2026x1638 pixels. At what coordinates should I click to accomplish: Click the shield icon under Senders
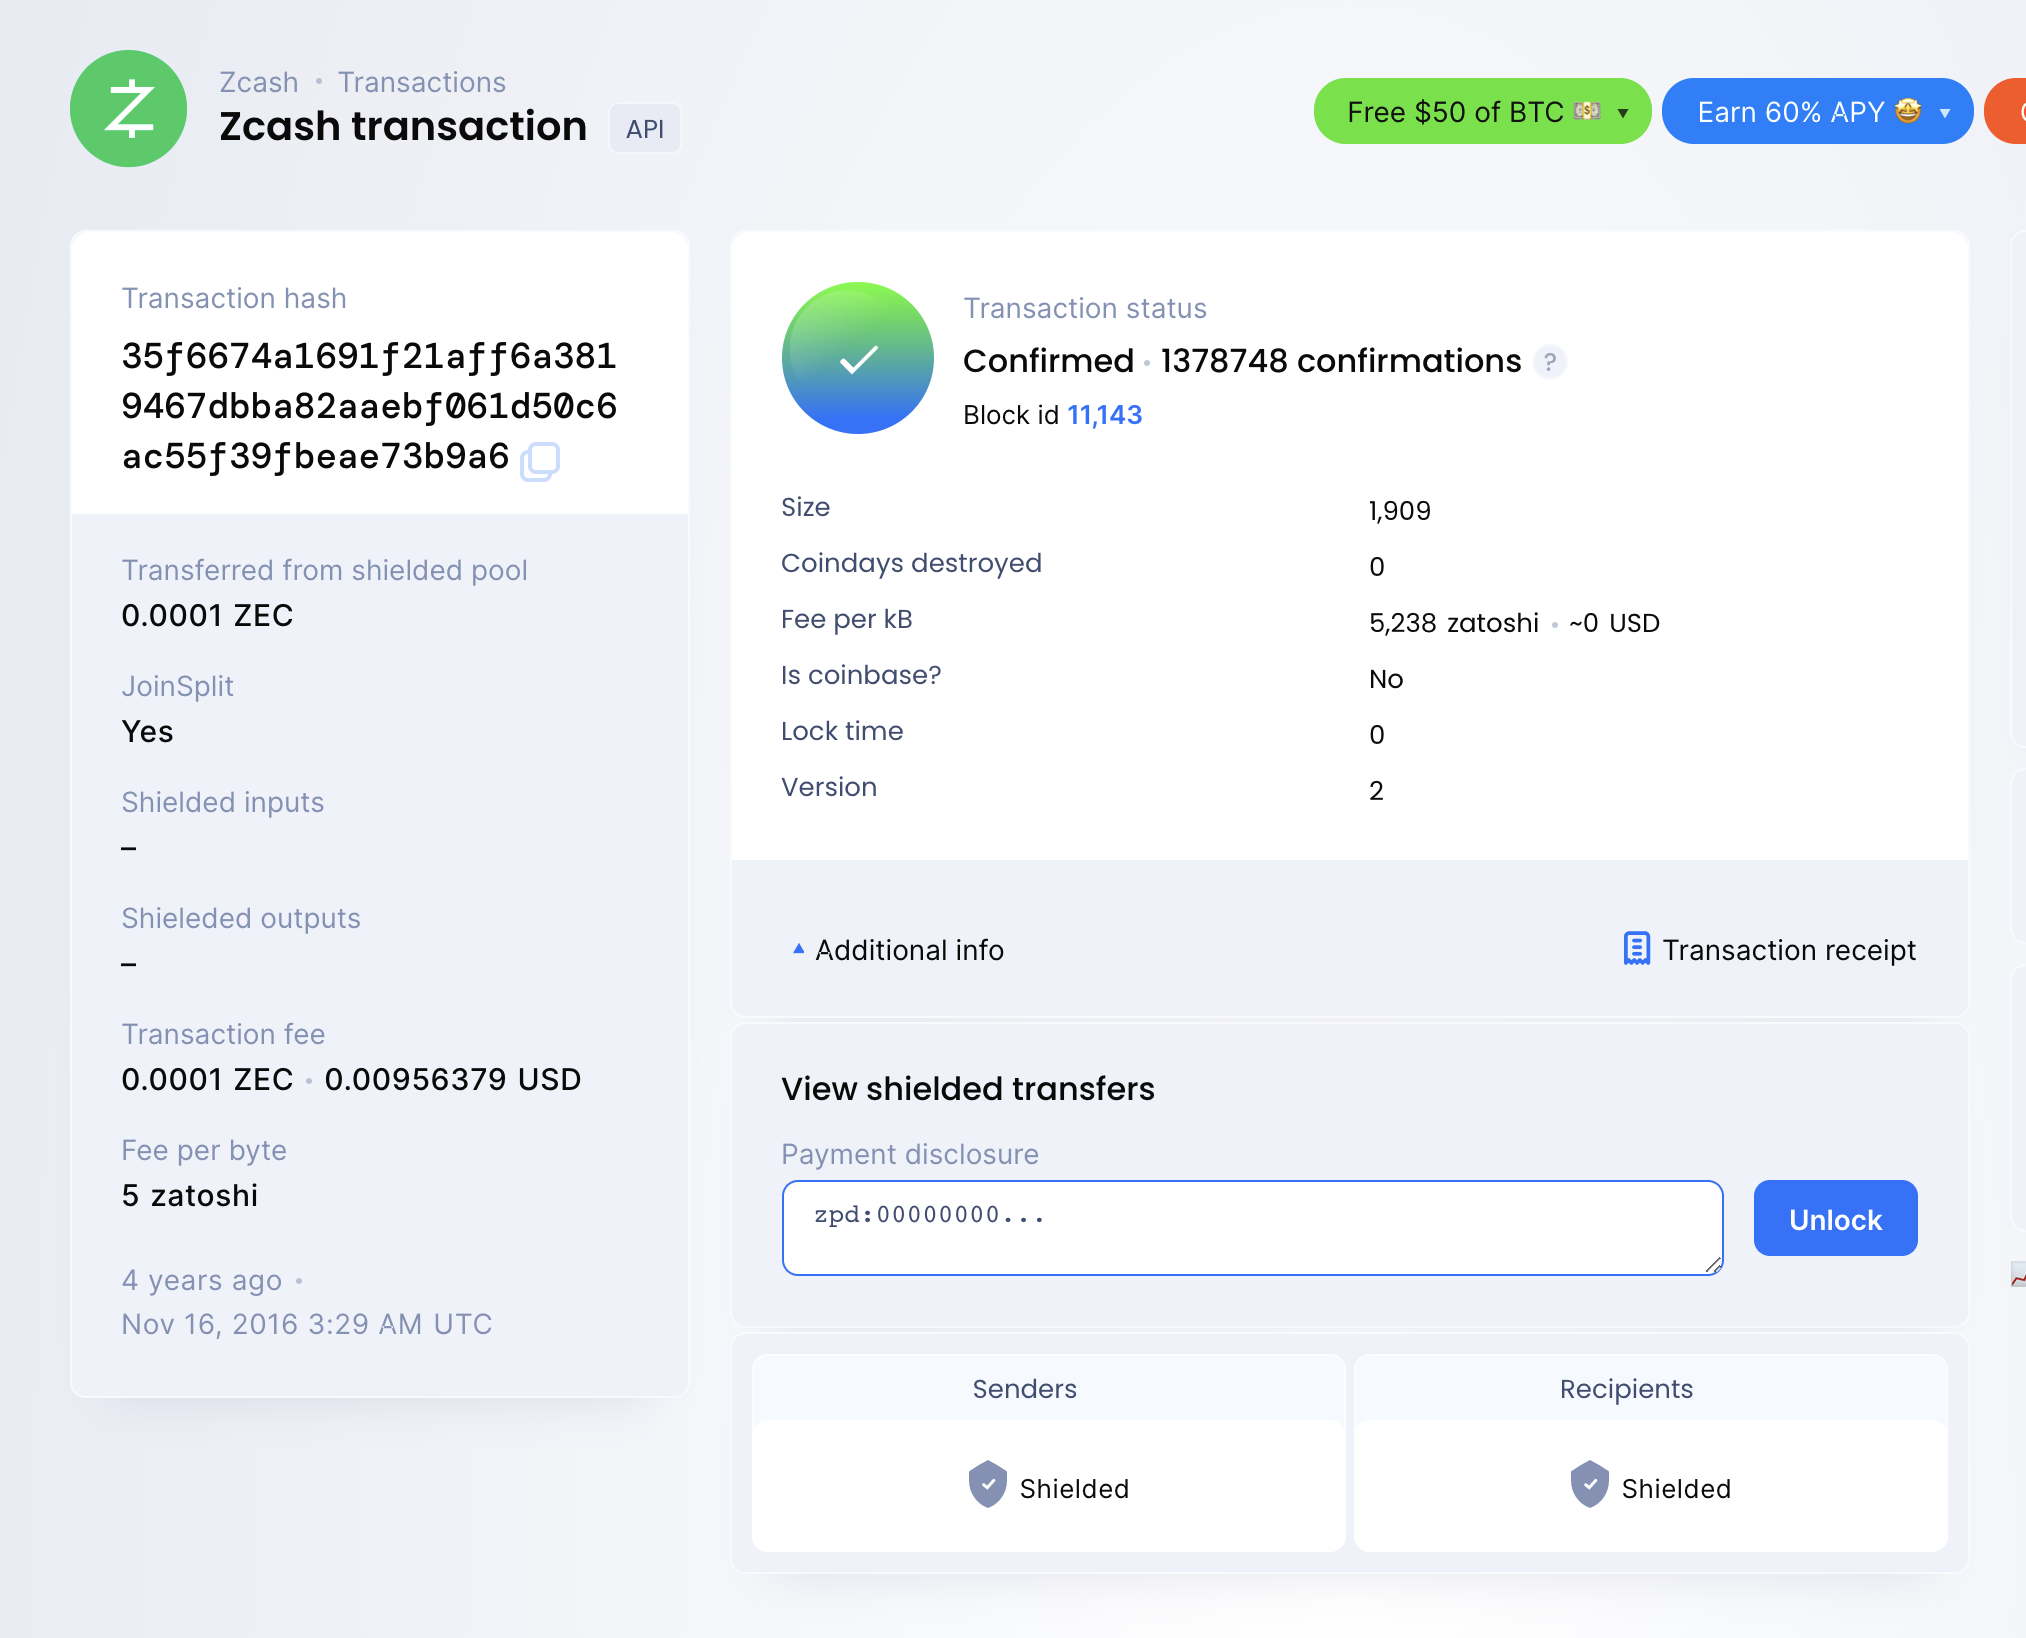click(987, 1484)
